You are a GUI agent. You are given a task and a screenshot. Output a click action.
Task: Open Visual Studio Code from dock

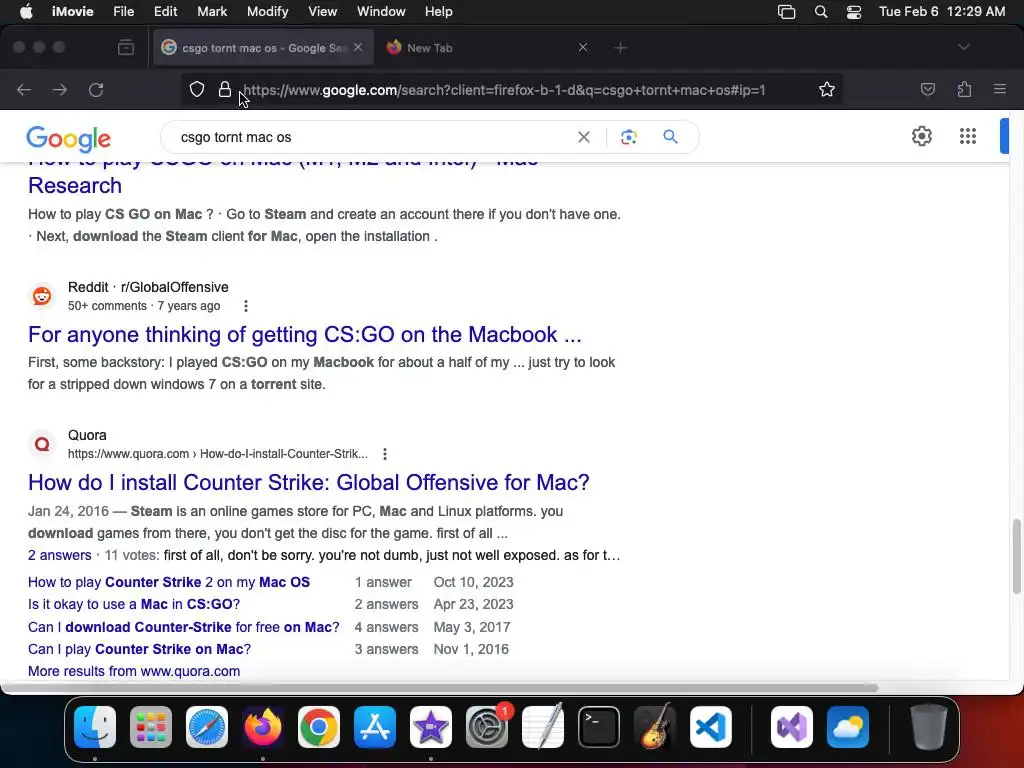[711, 727]
